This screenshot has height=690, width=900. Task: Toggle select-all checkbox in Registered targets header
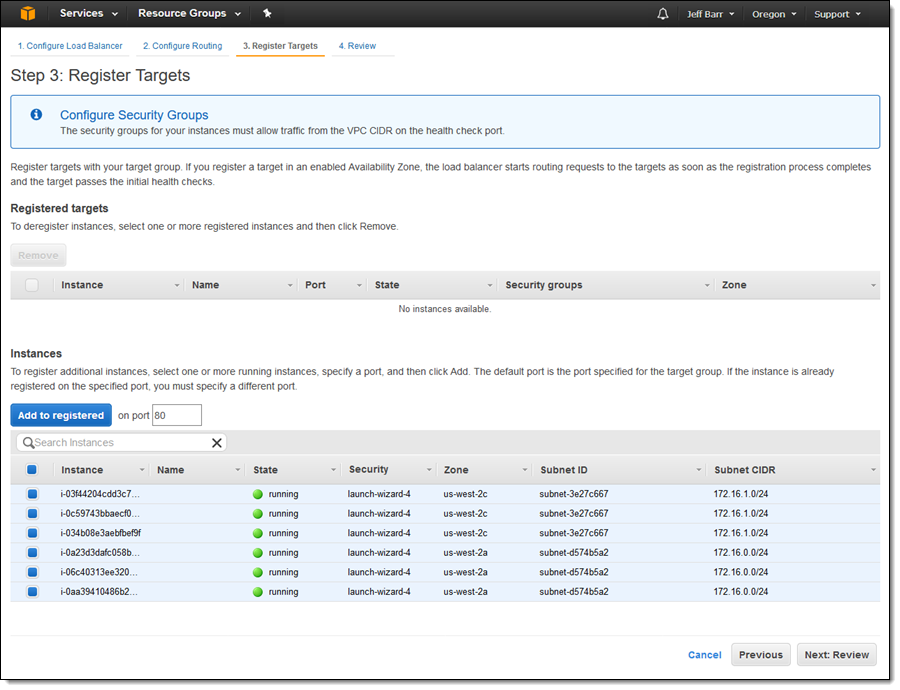32,285
